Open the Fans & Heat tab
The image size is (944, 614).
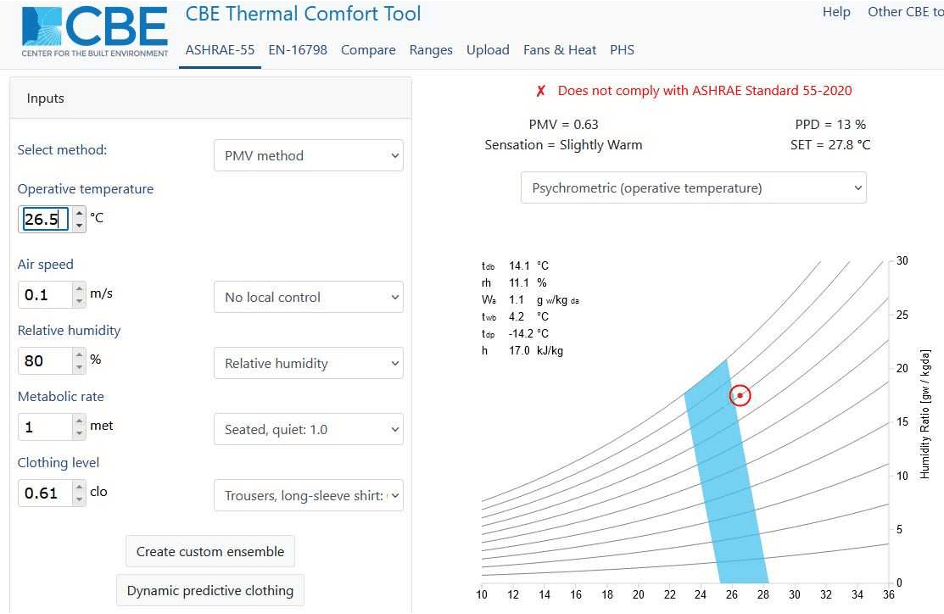coord(559,50)
